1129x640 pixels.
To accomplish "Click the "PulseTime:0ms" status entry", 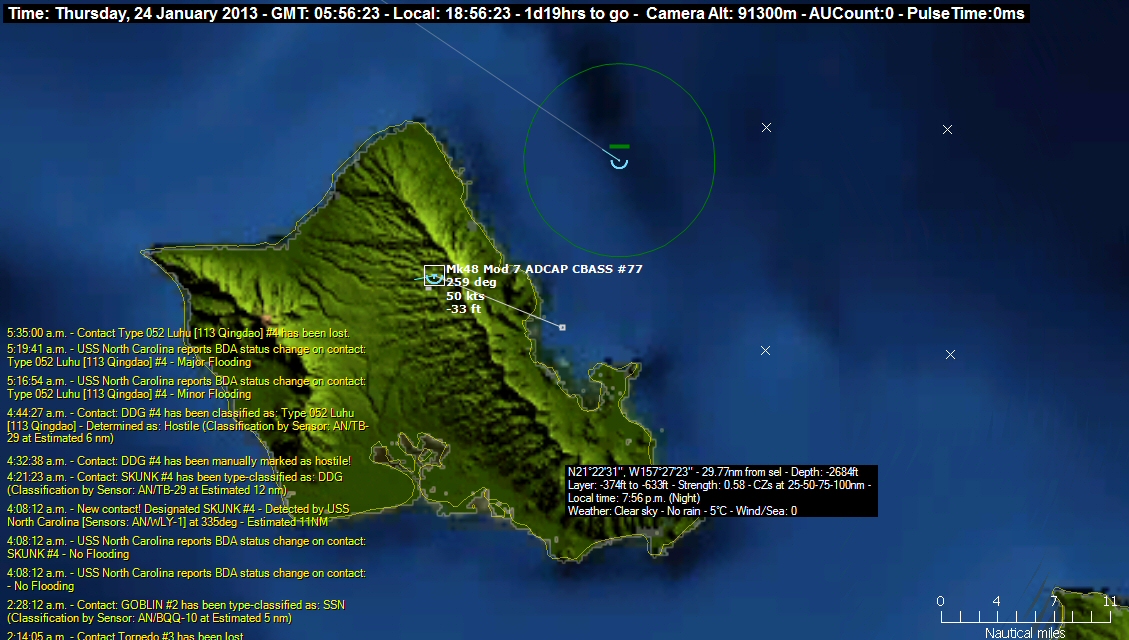I will click(x=966, y=14).
